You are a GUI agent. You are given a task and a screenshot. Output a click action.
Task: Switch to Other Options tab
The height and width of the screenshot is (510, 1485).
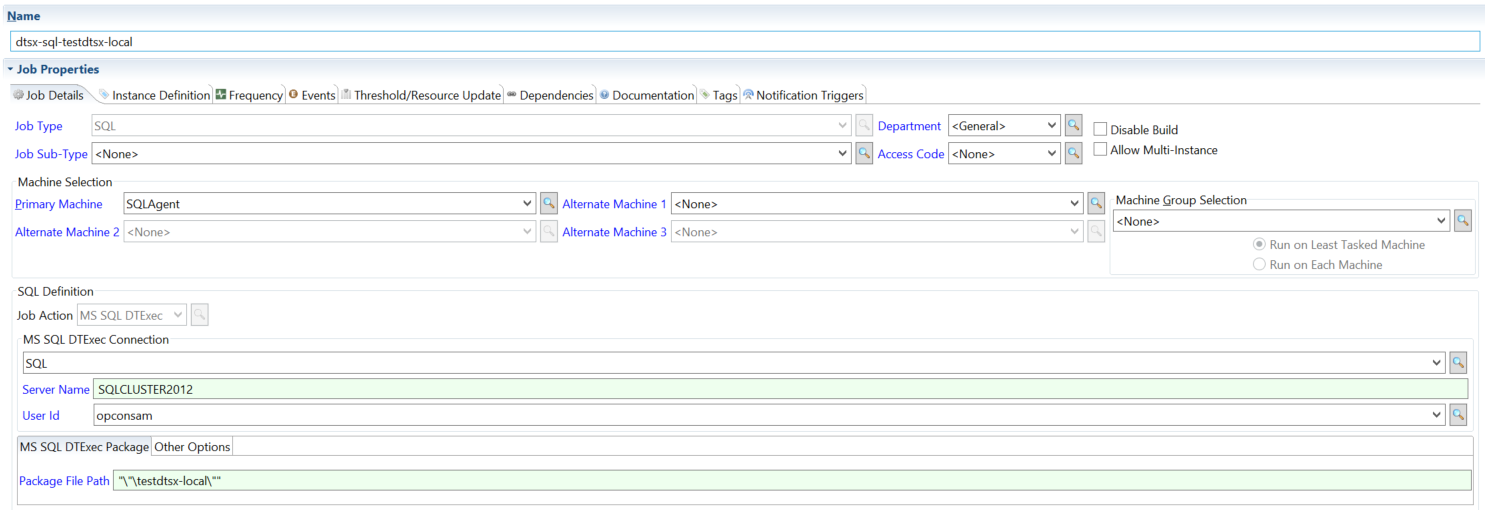click(192, 446)
